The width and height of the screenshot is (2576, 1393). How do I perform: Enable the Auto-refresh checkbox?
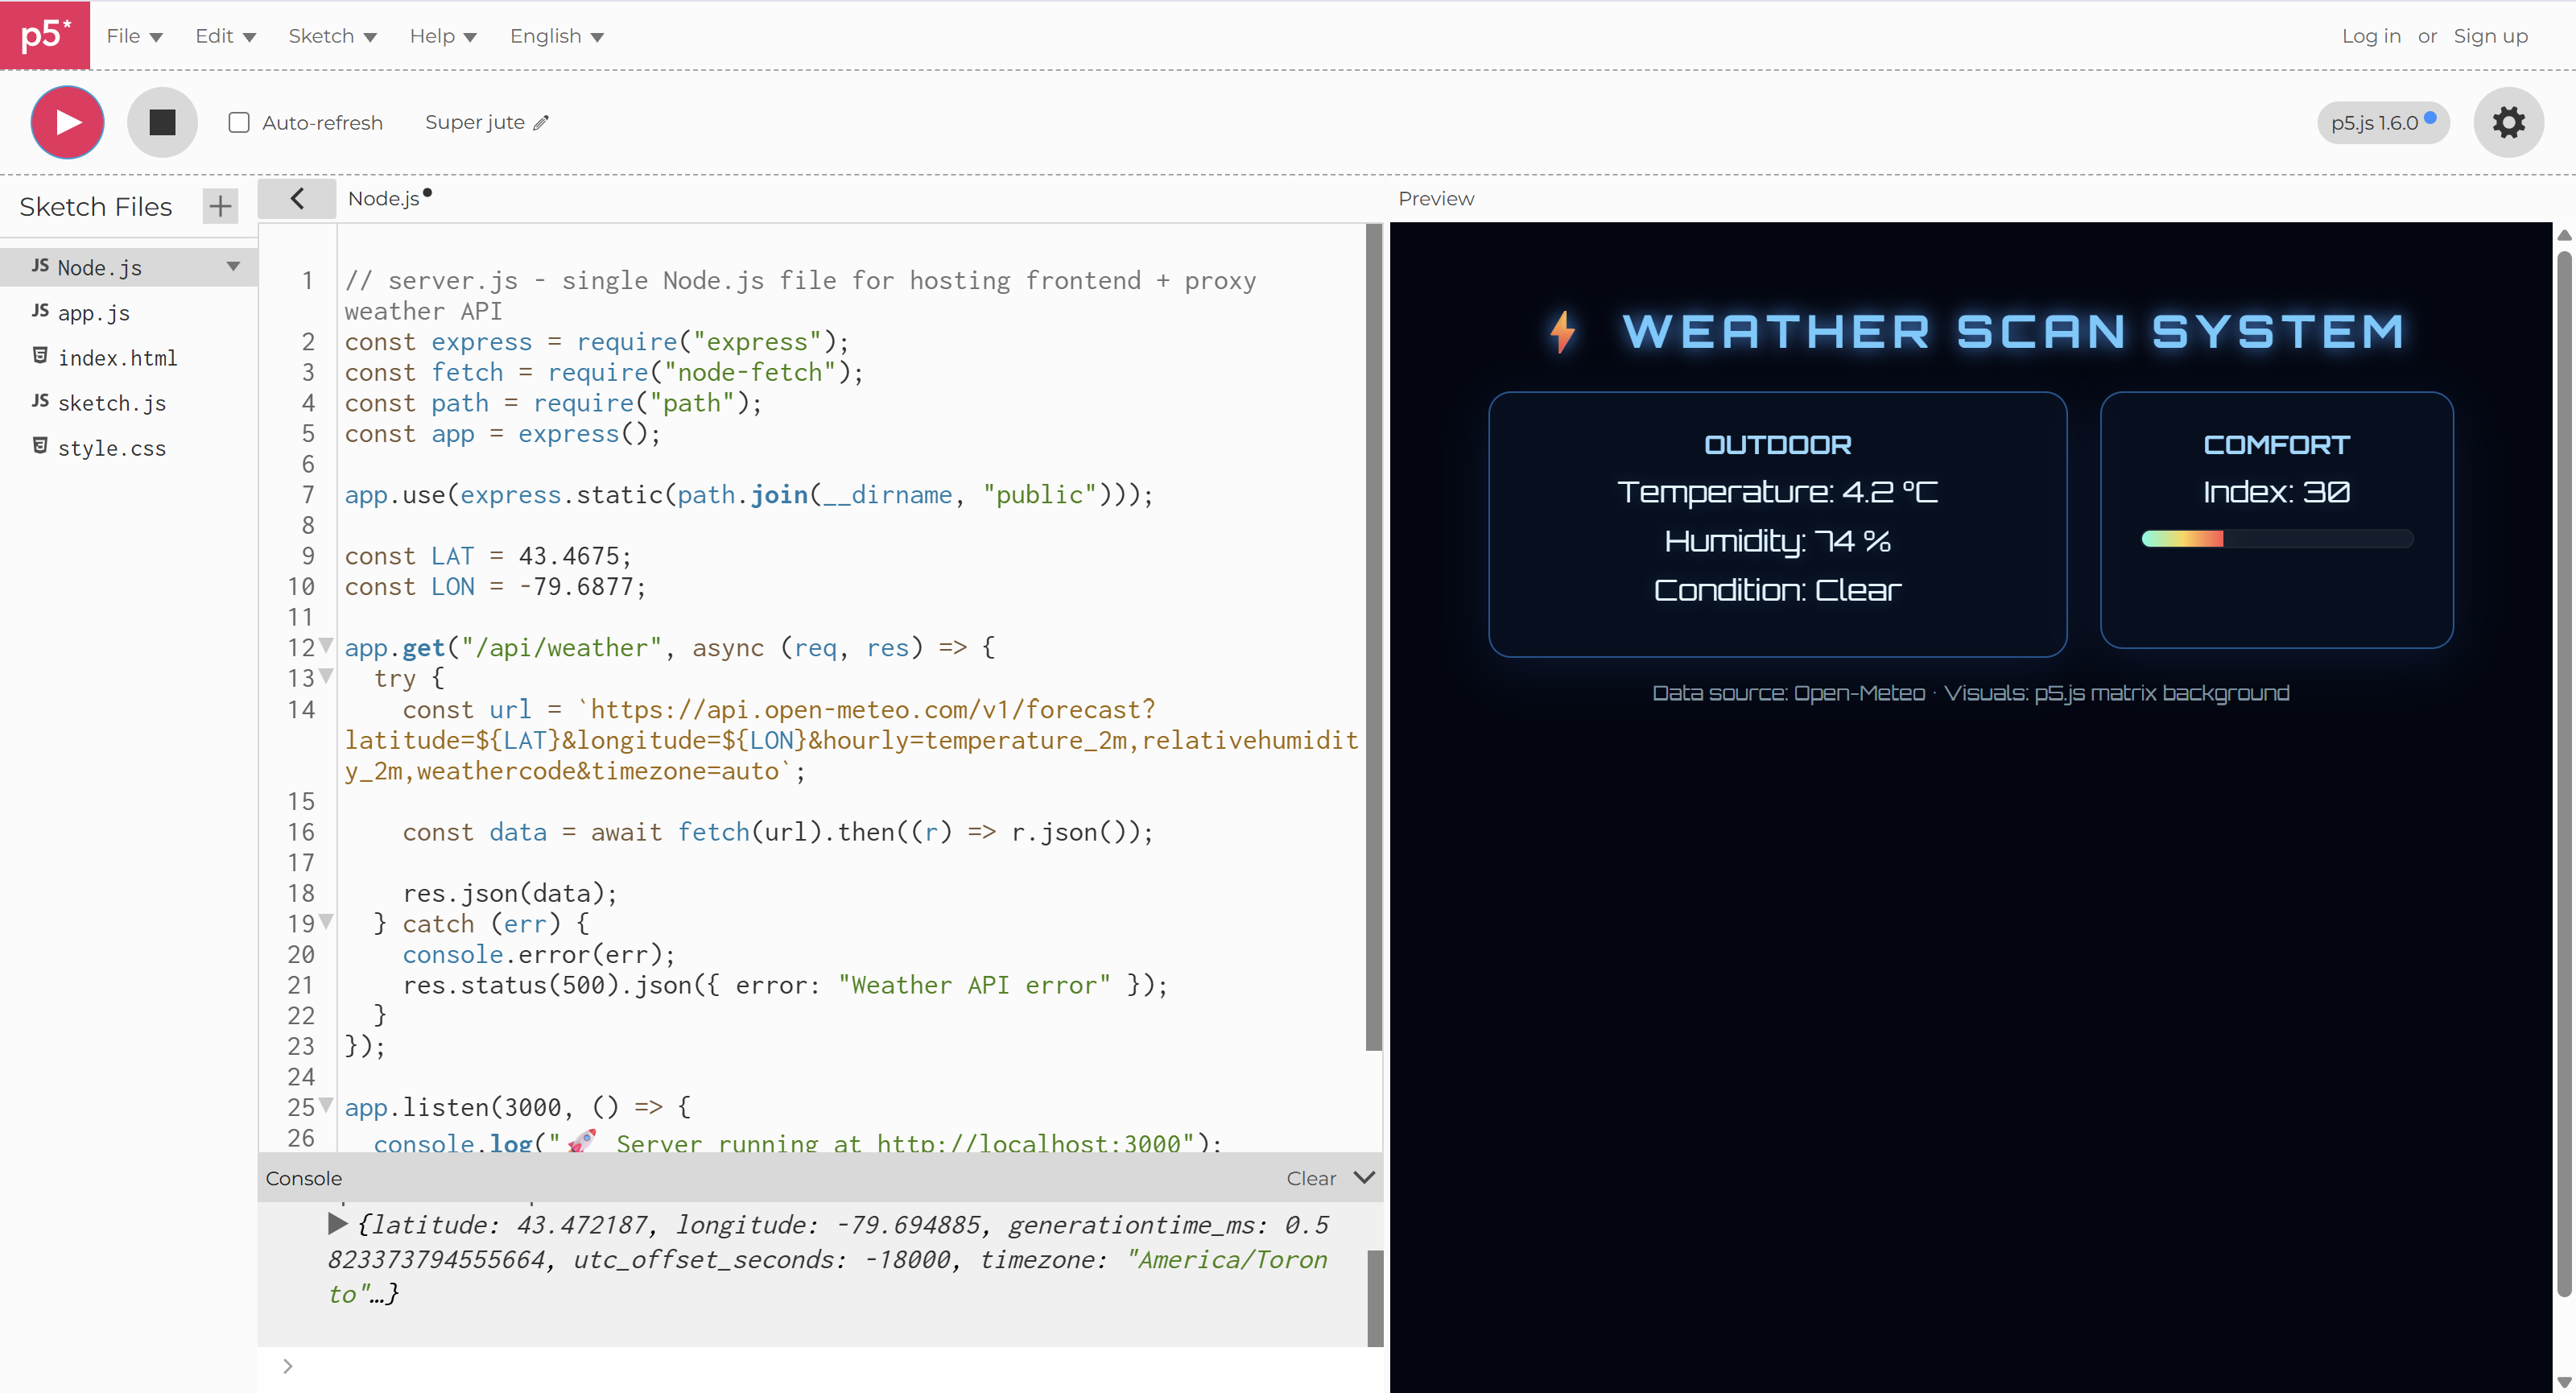pyautogui.click(x=238, y=122)
